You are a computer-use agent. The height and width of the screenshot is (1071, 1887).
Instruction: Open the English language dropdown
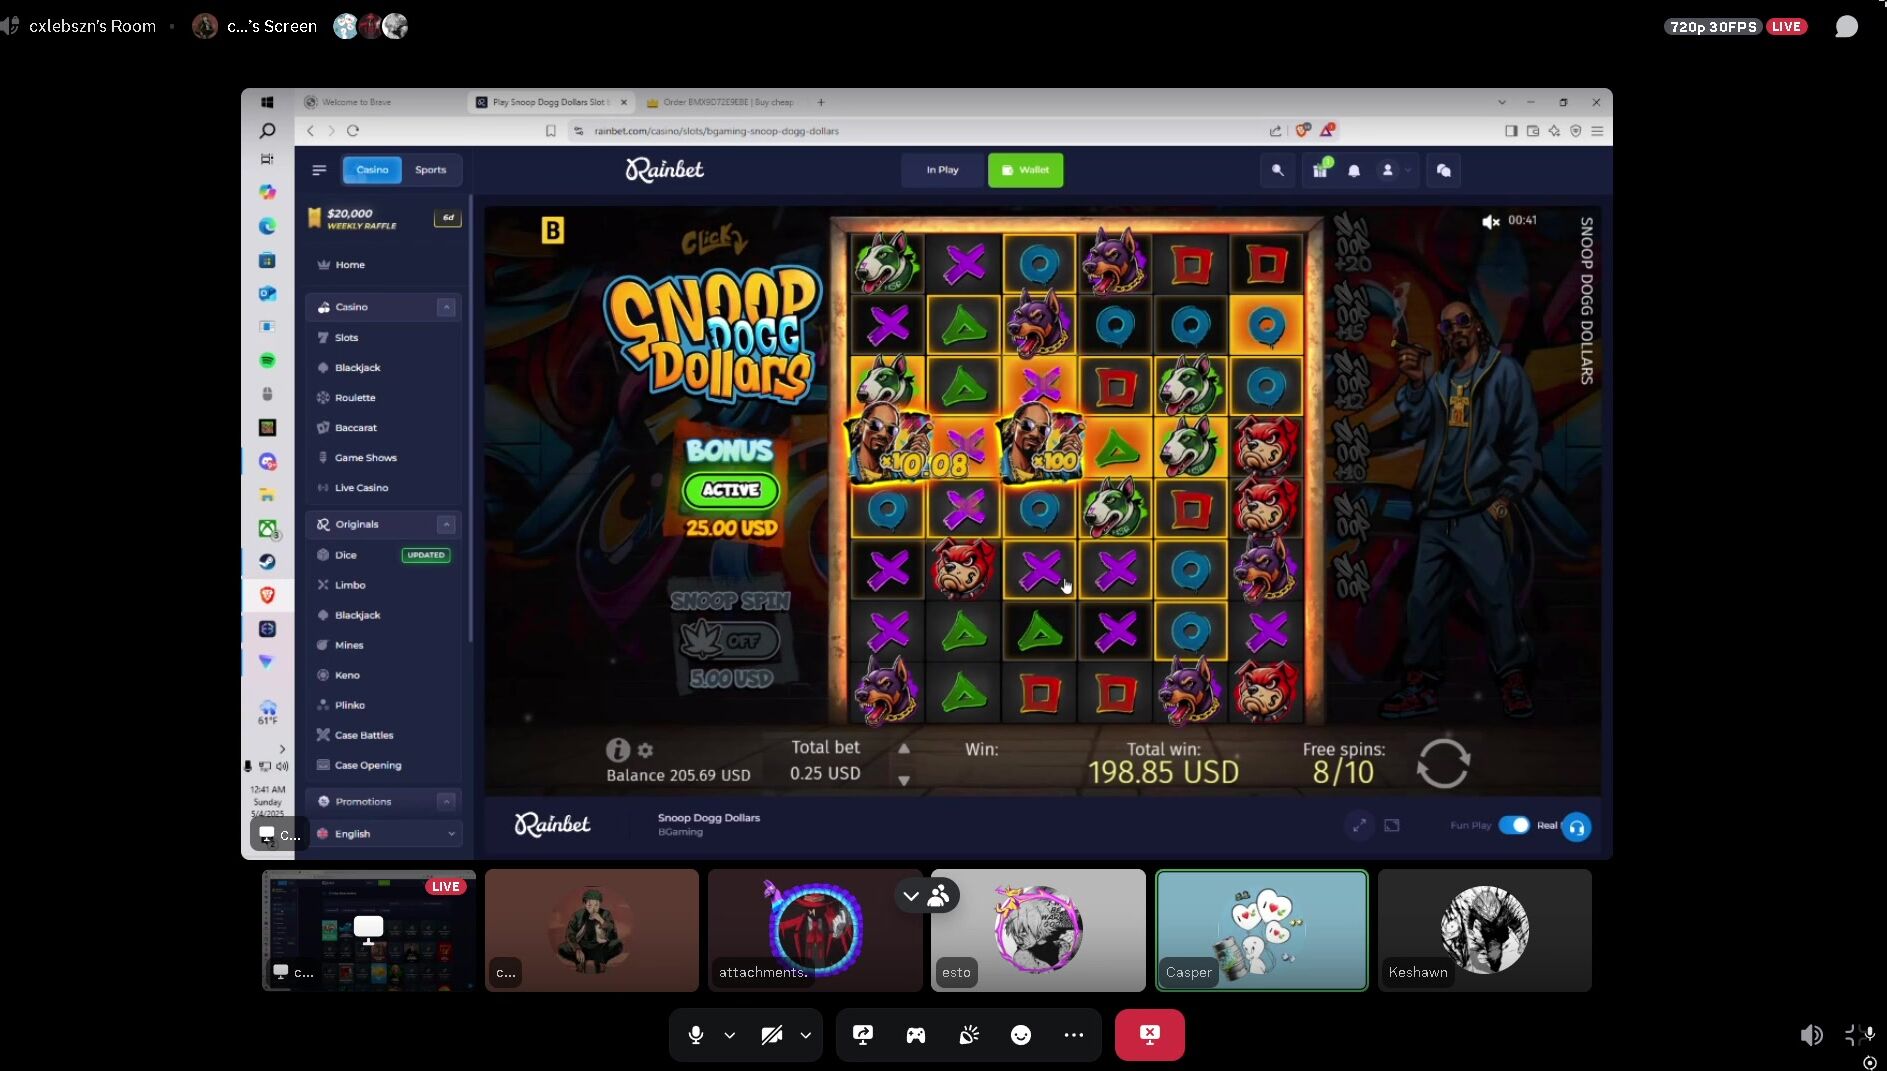[x=384, y=833]
